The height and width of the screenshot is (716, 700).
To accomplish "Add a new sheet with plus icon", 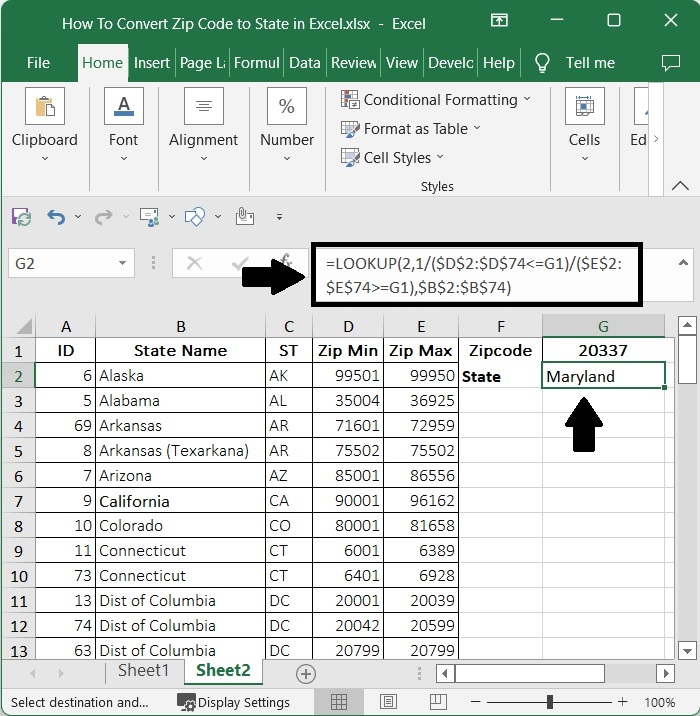I will click(x=306, y=673).
